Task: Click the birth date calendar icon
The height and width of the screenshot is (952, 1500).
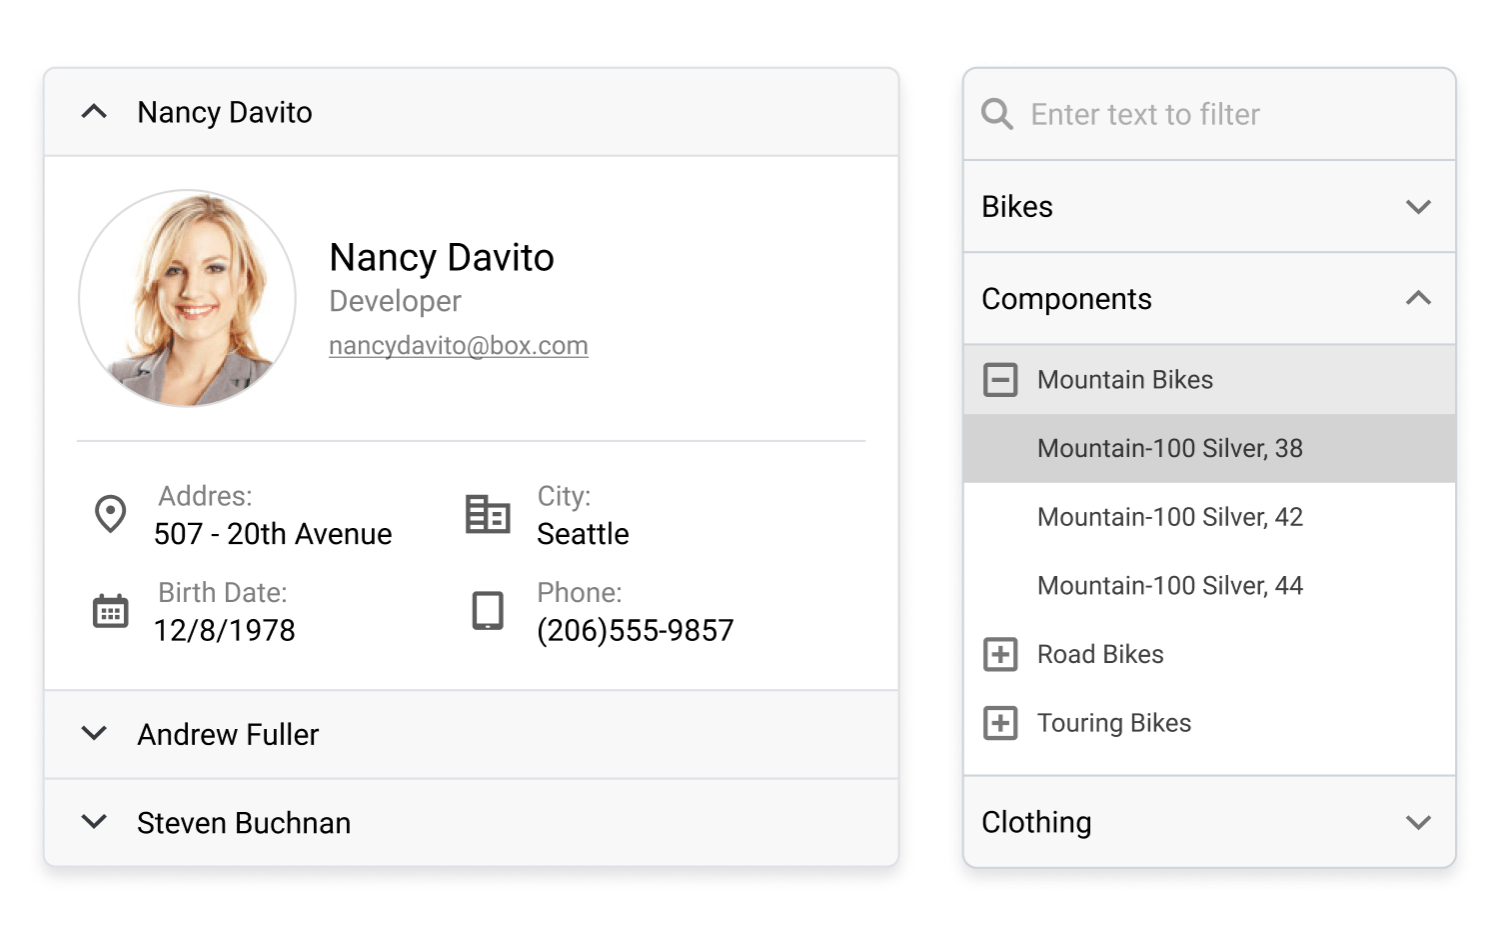Action: [x=110, y=611]
